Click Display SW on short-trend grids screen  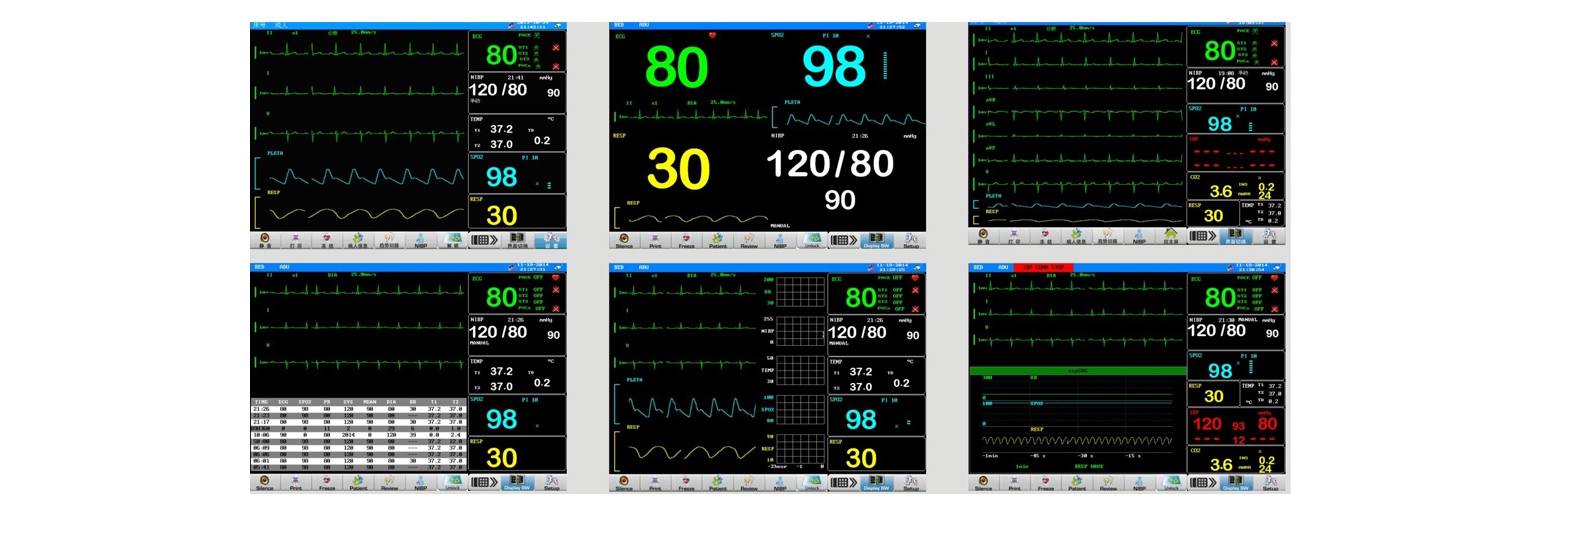(x=876, y=483)
